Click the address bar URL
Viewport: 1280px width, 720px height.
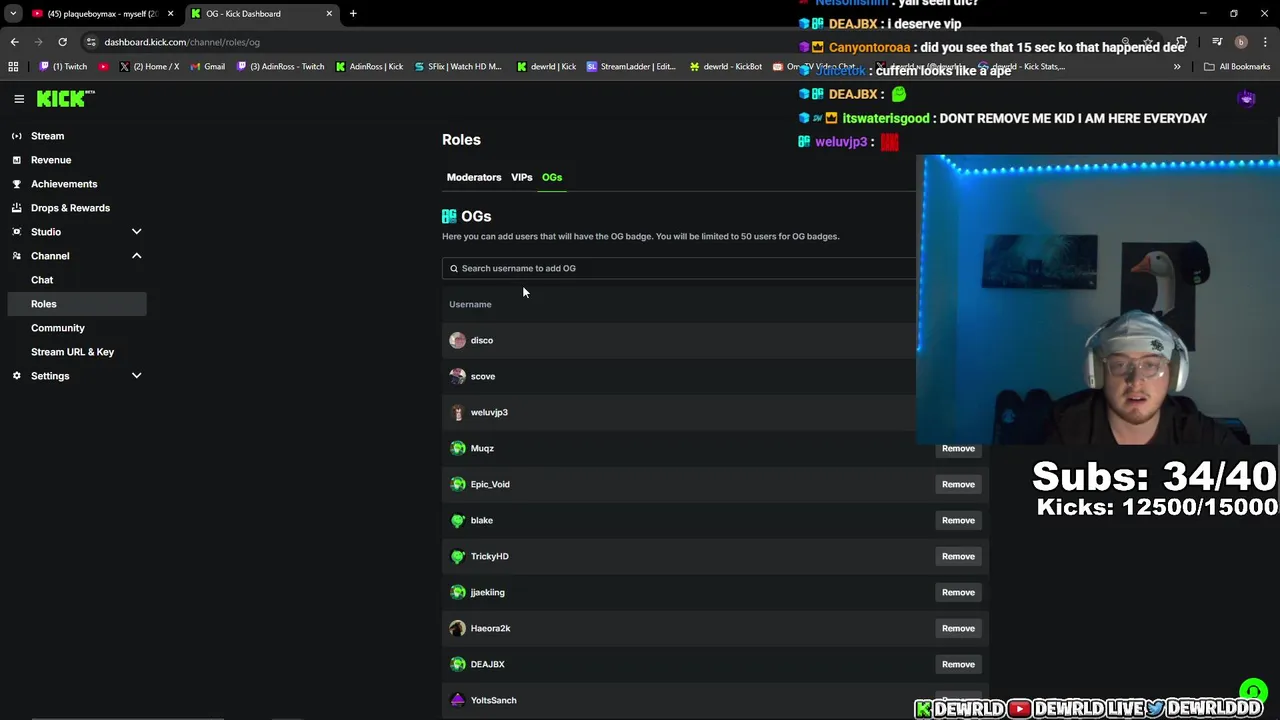coord(182,42)
